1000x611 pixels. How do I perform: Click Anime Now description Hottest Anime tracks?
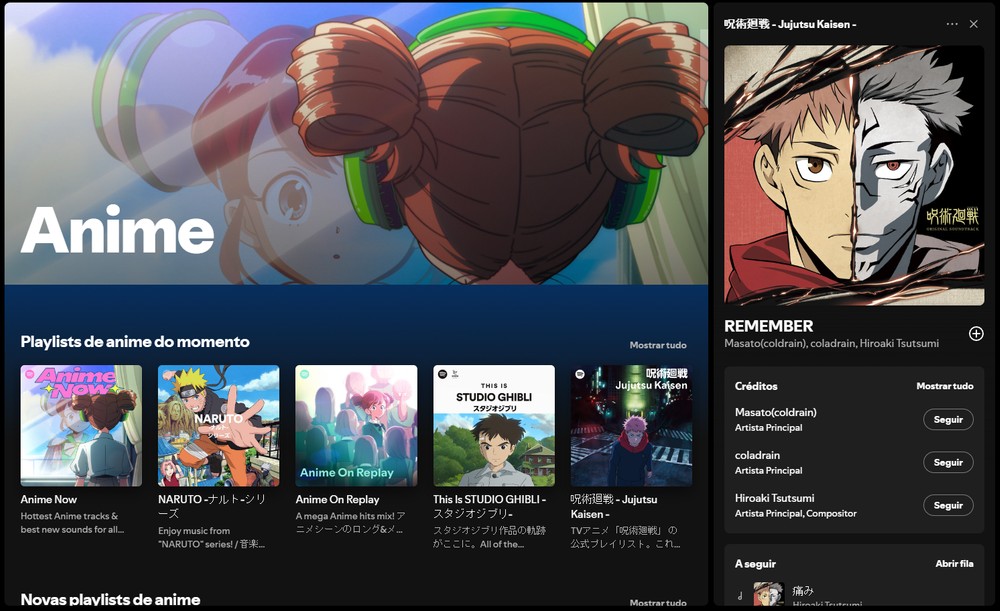point(72,523)
